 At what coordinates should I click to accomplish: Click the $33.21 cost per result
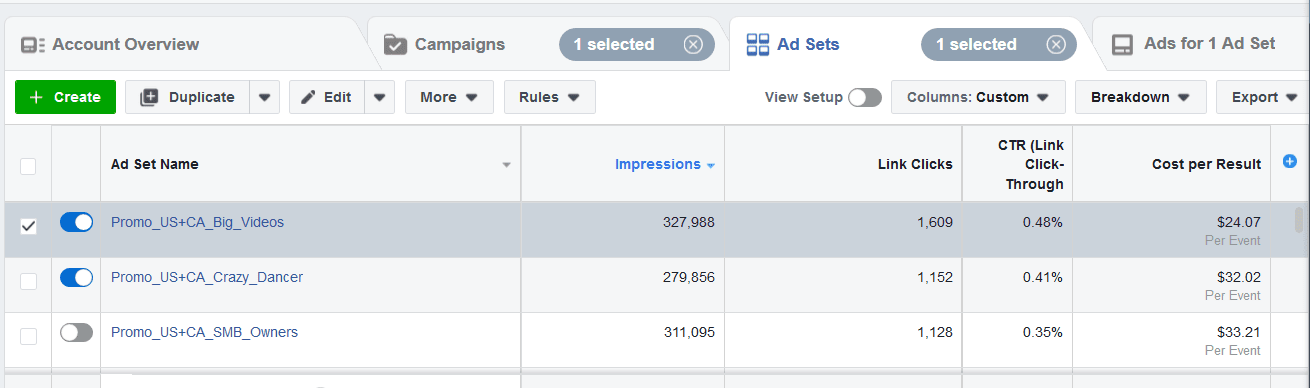pyautogui.click(x=1239, y=332)
